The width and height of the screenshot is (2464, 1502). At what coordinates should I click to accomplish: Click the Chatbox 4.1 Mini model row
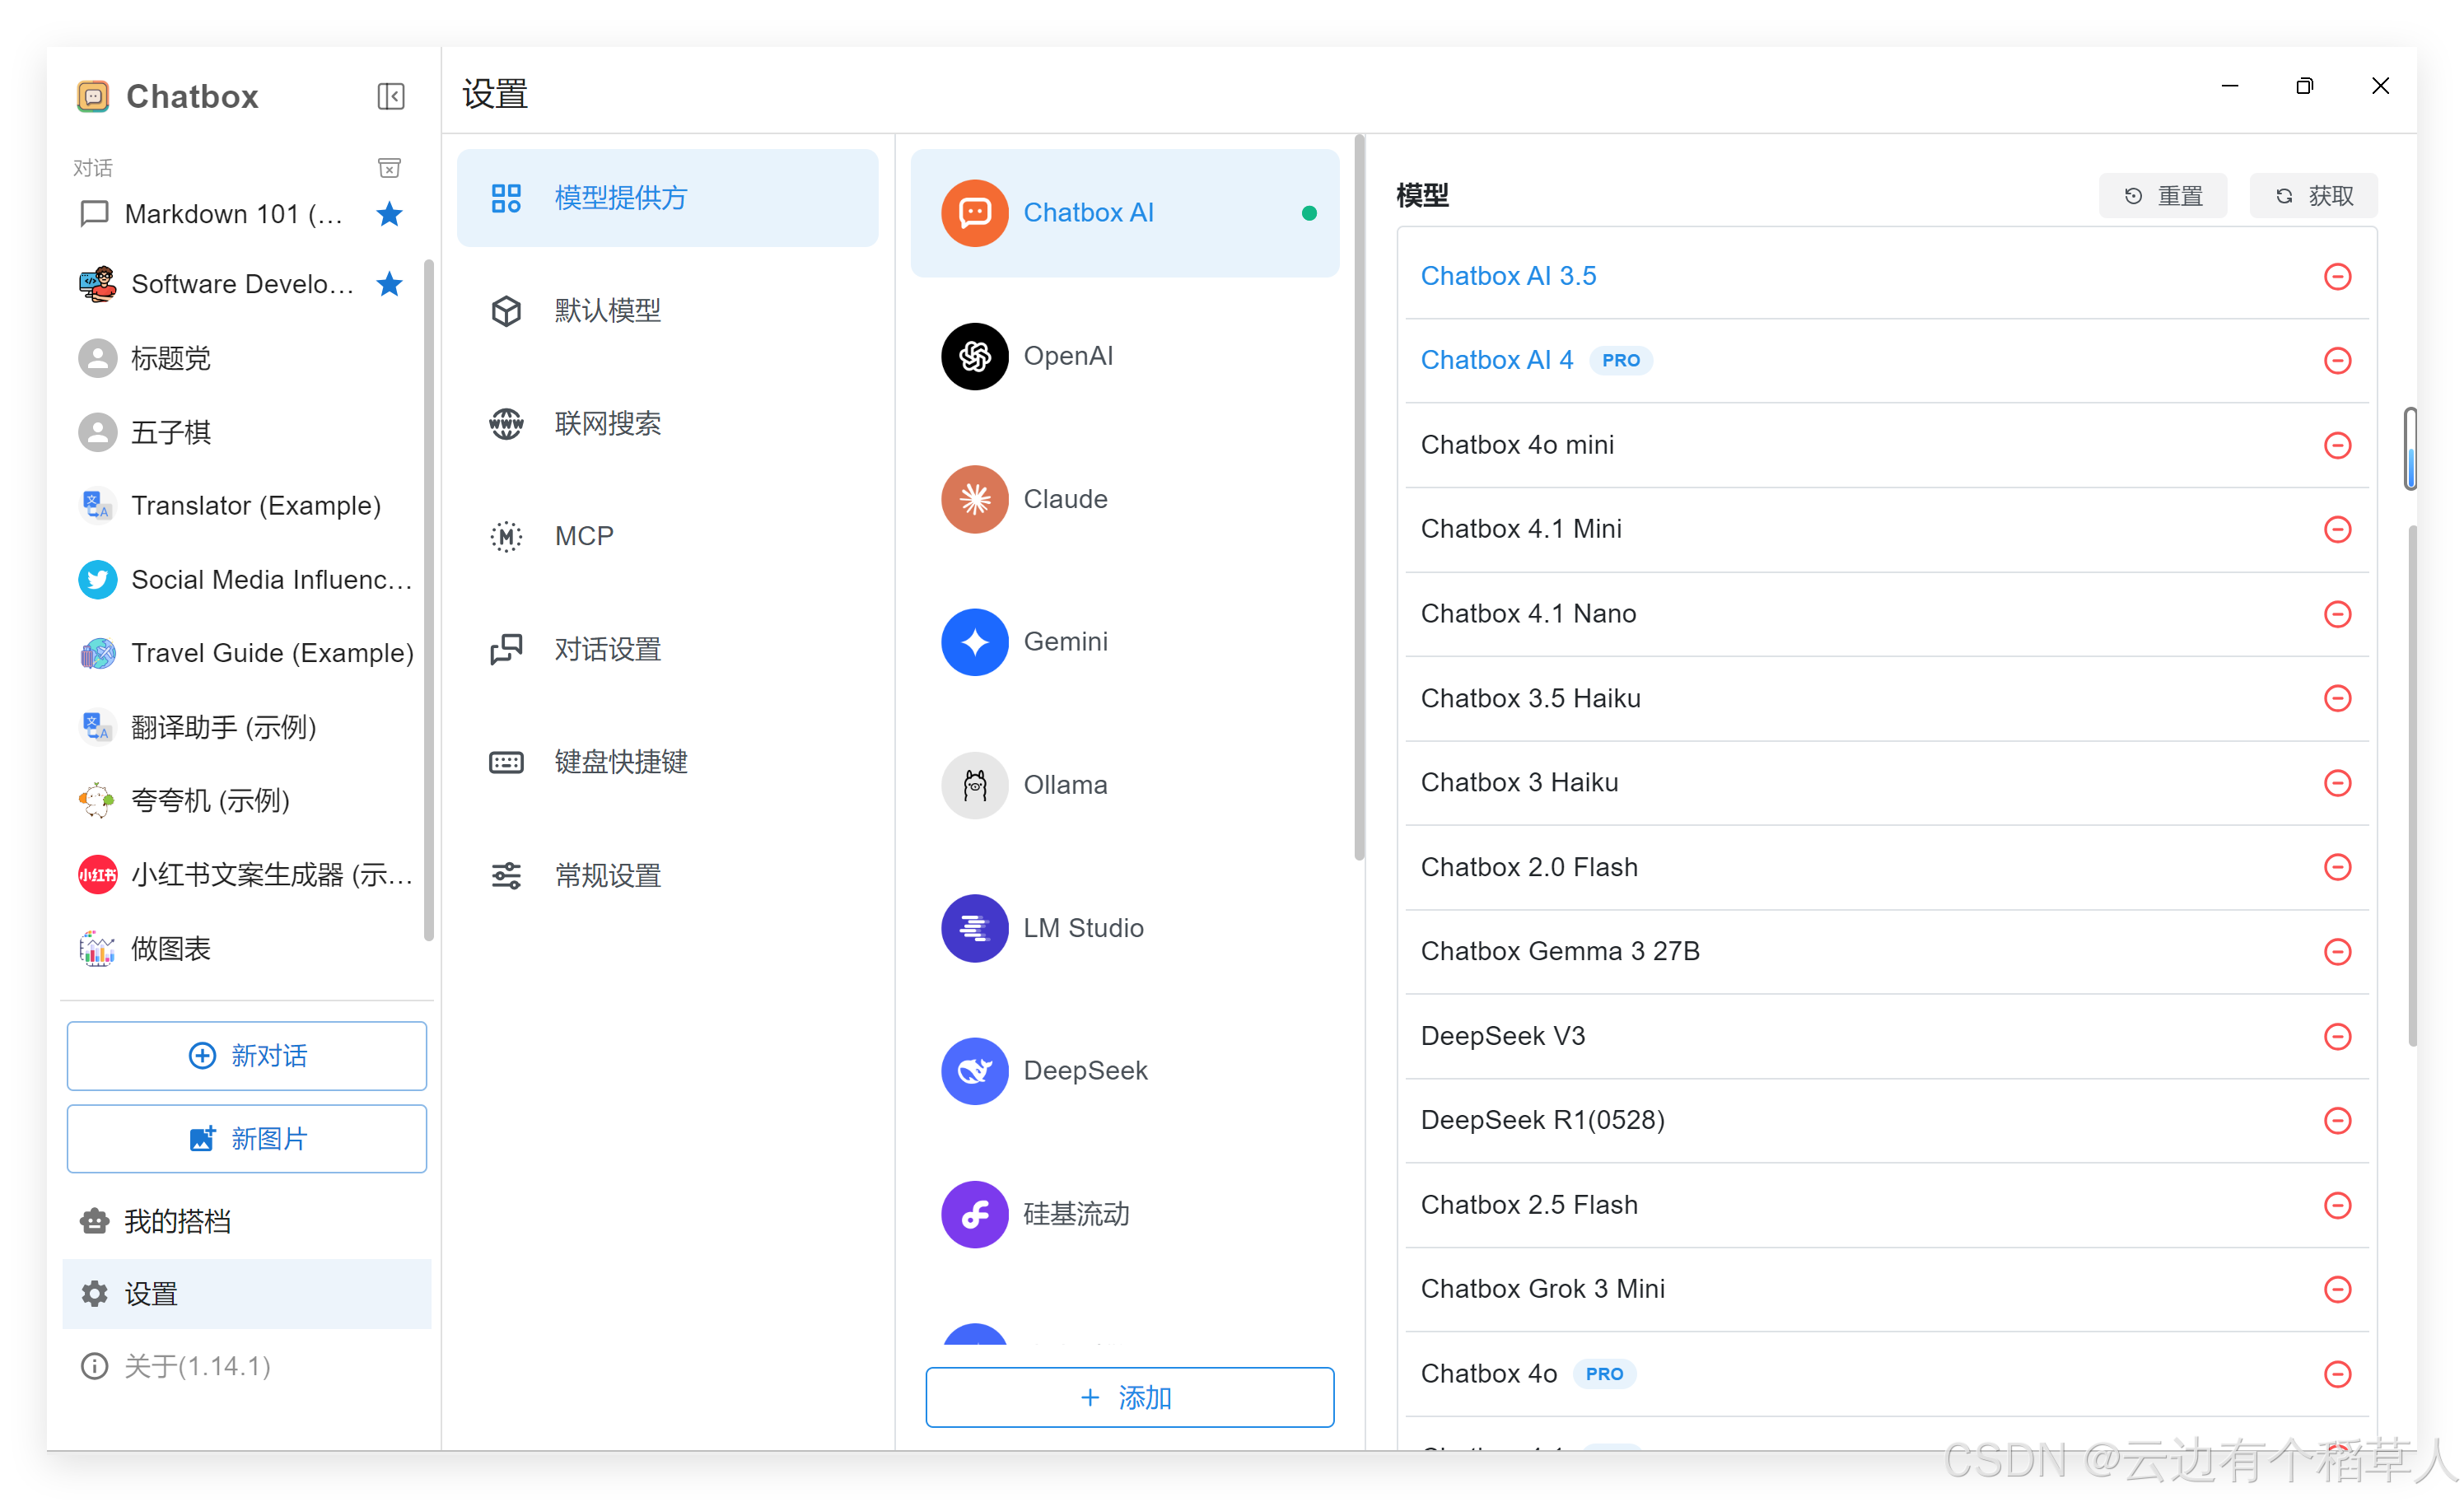pos(1887,529)
